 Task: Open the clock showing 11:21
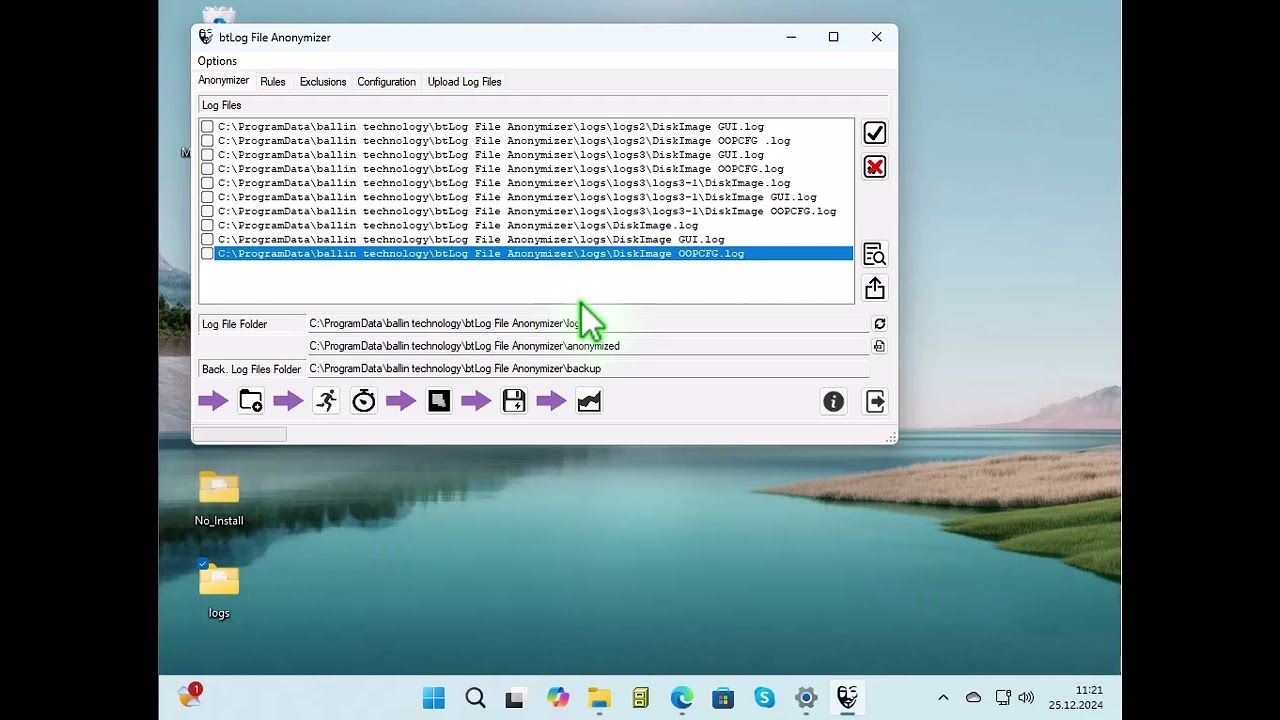tap(1076, 698)
